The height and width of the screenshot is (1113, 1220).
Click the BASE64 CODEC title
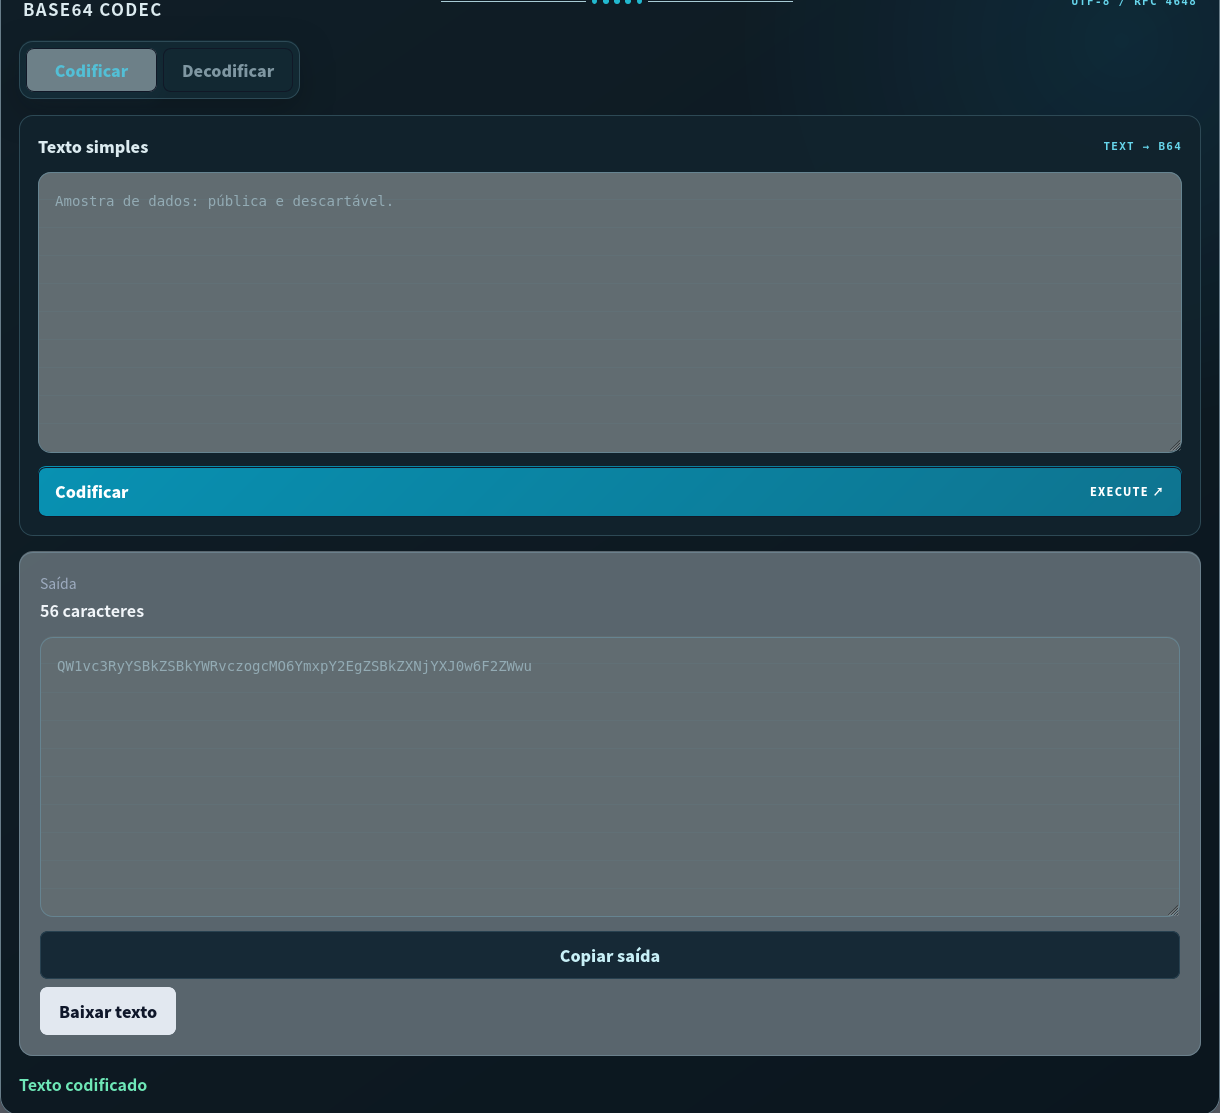pyautogui.click(x=93, y=10)
